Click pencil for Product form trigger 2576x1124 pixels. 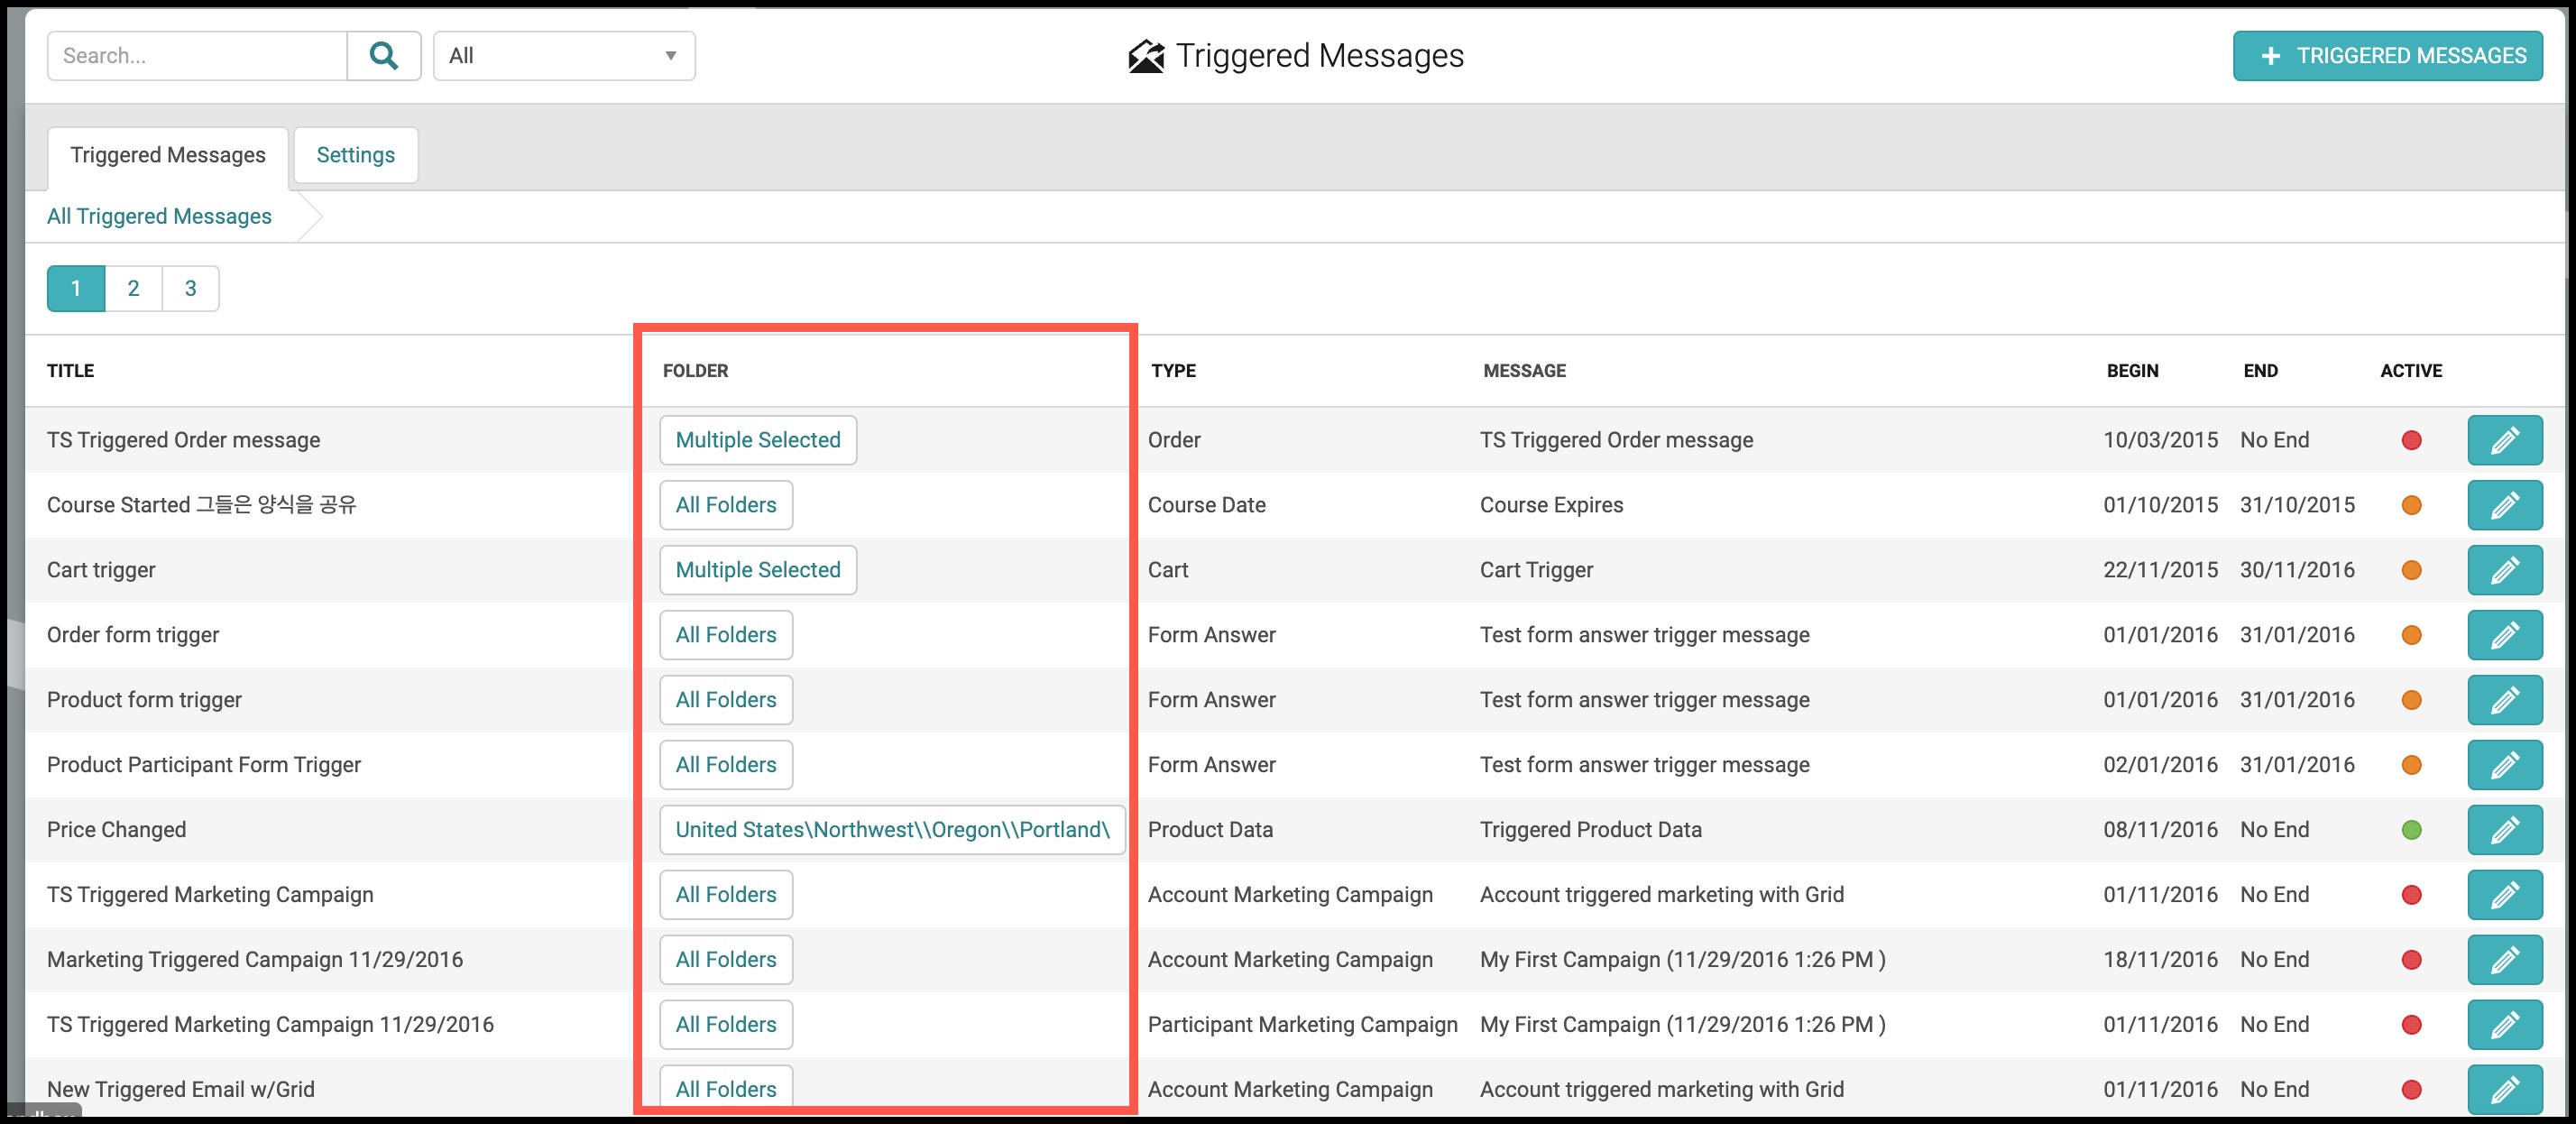2504,700
